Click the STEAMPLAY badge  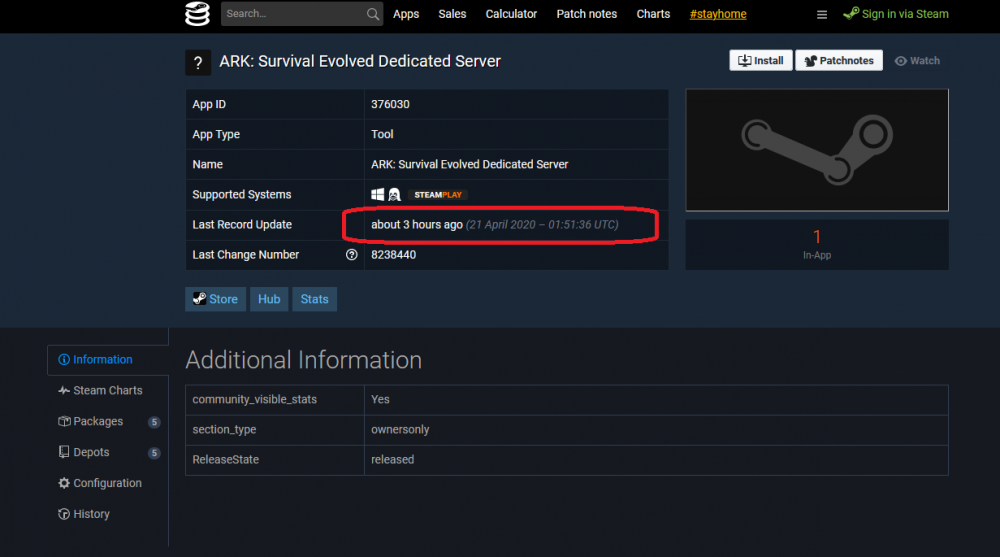click(x=438, y=195)
